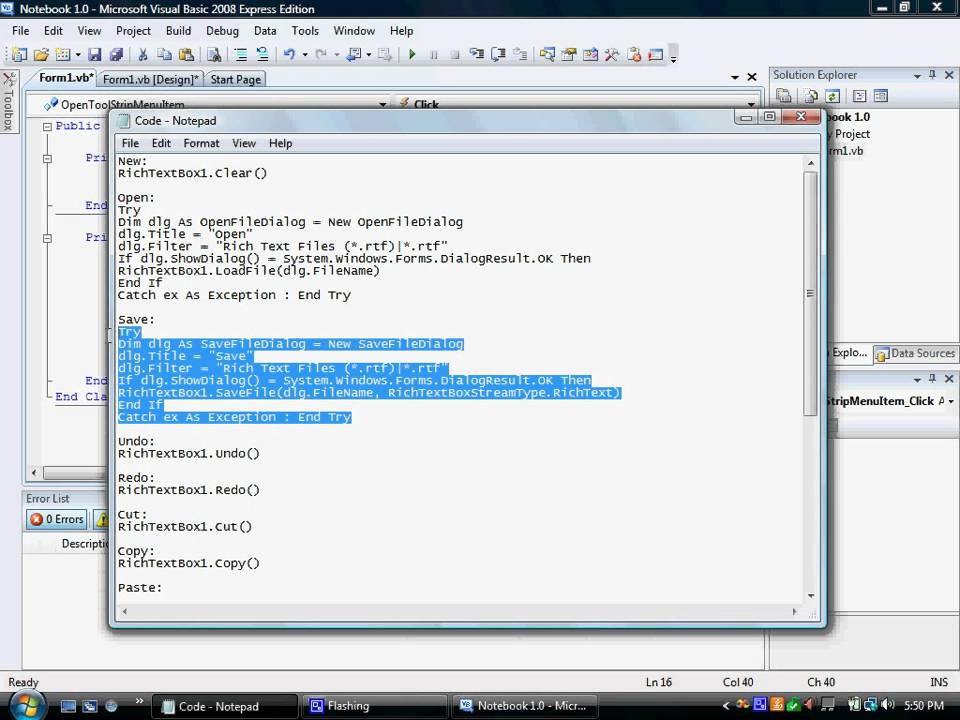The width and height of the screenshot is (960, 720).
Task: Open the Toolbox side panel tab
Action: (x=9, y=102)
